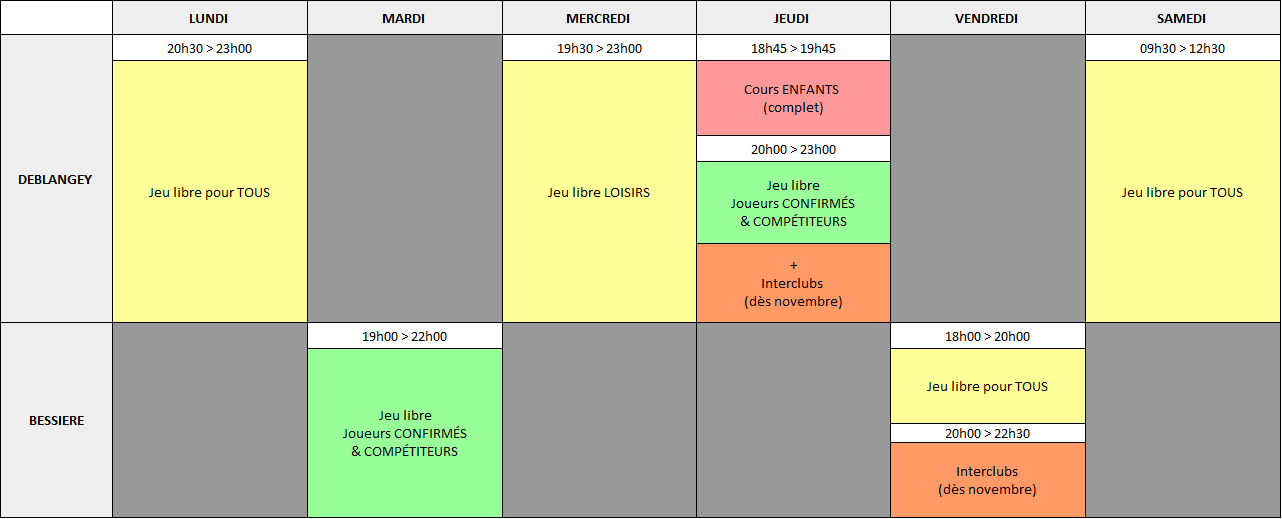Select Thursday's green Joueurs CONFIRMÉS block

pyautogui.click(x=793, y=203)
